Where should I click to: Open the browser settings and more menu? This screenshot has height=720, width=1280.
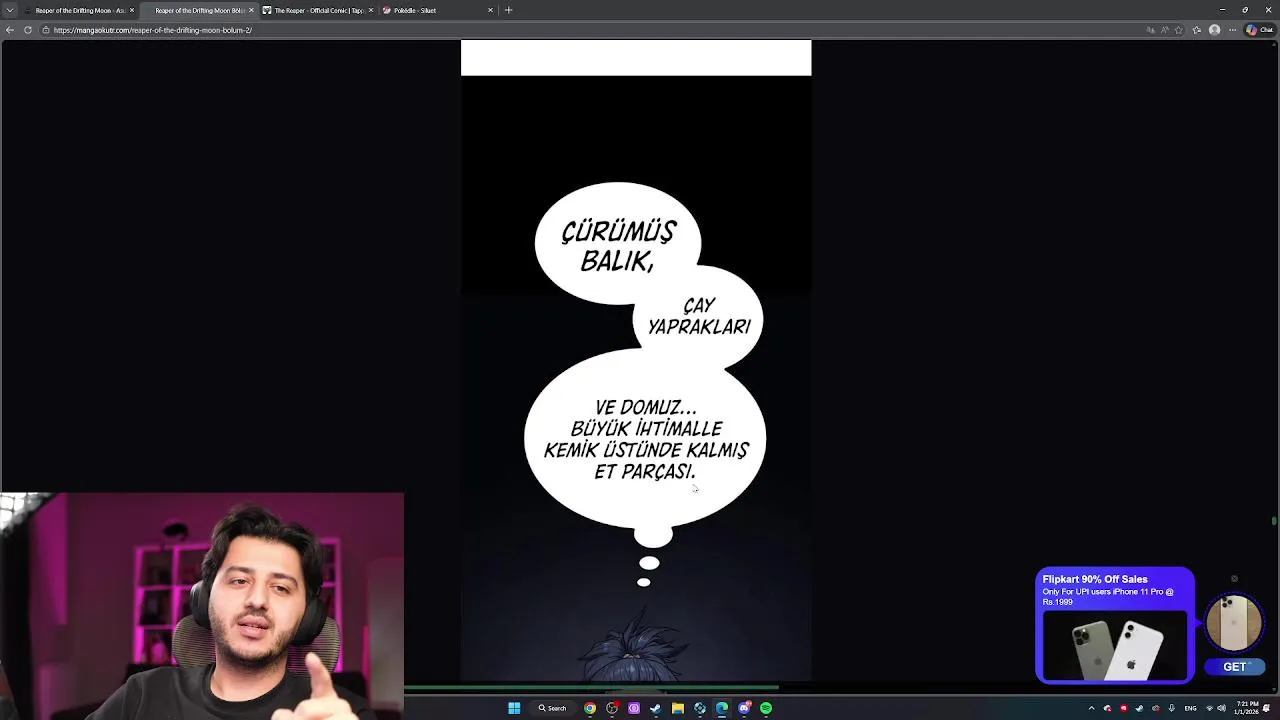point(1231,30)
